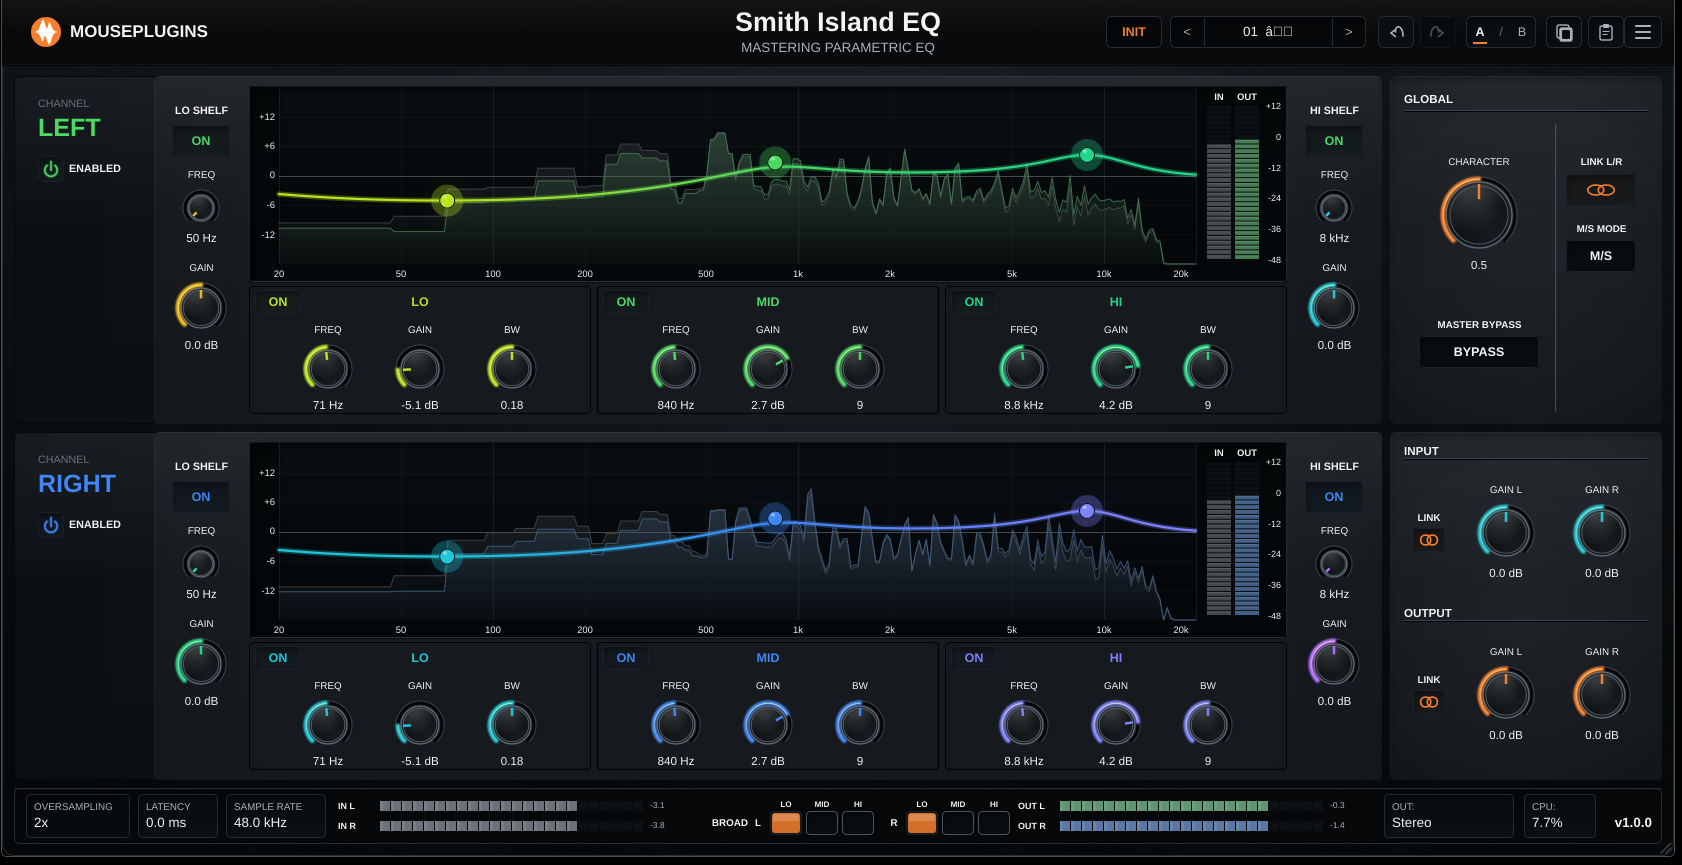Image resolution: width=1682 pixels, height=865 pixels.
Task: Click INPUT GAIN L knob
Action: click(1506, 532)
